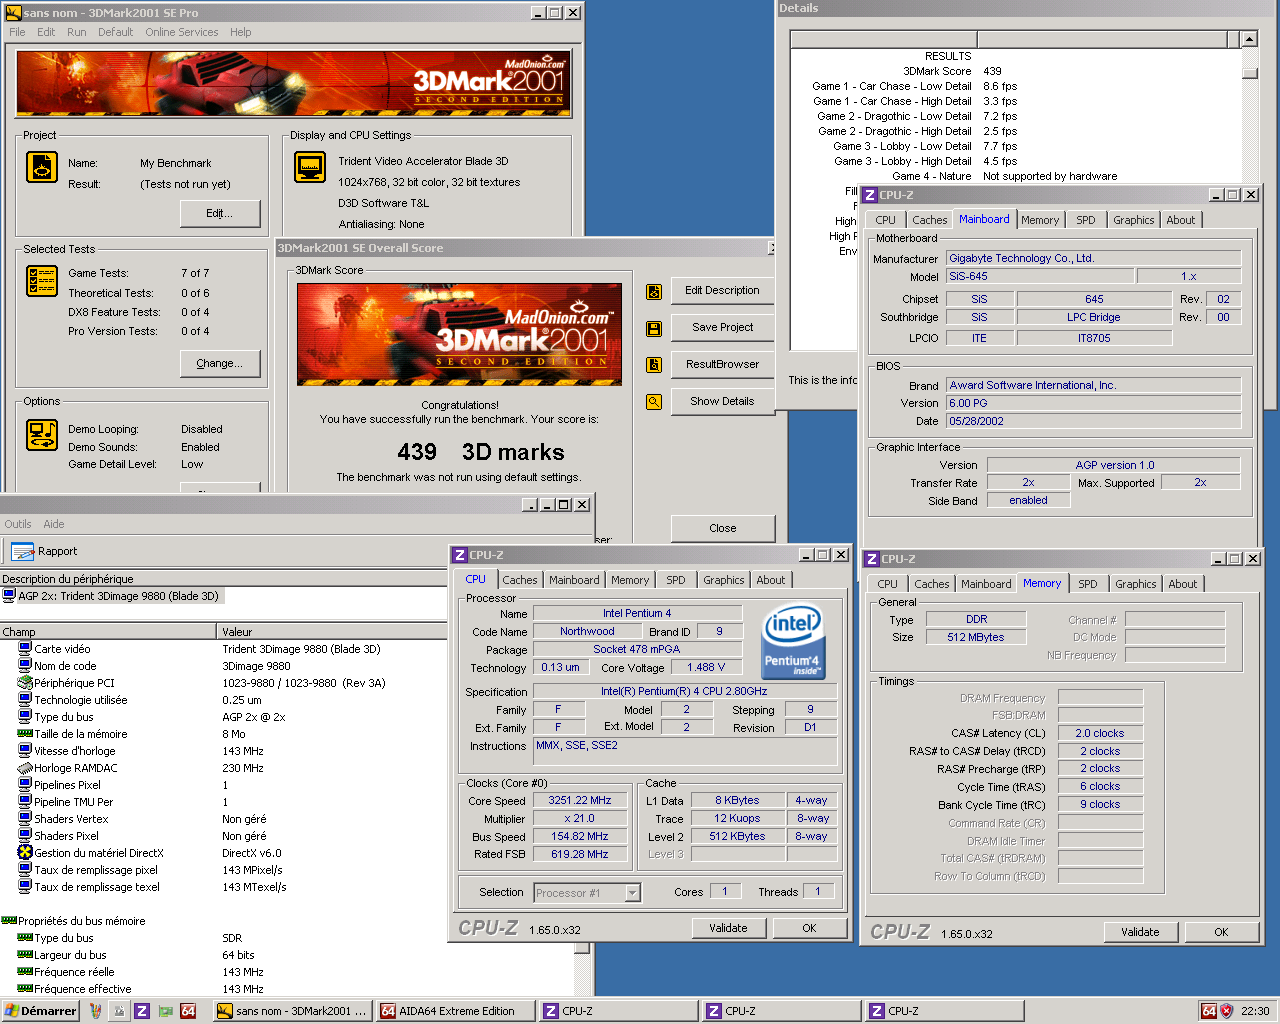Viewport: 1280px width, 1024px height.
Task: Click the 439 3D marks score text
Action: 481,452
